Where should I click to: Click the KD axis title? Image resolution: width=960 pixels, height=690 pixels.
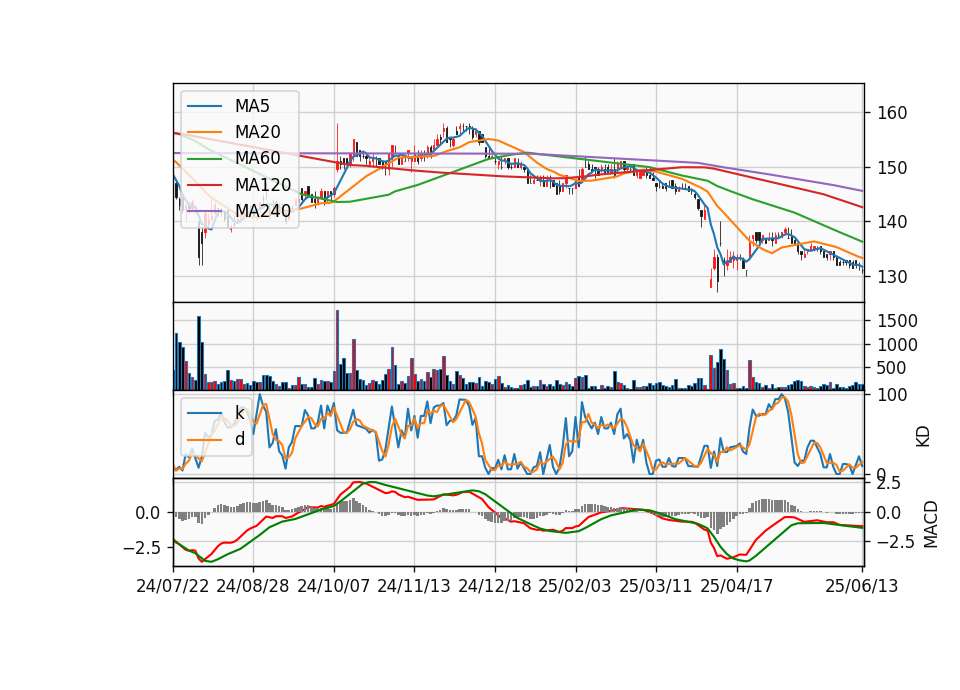pos(923,437)
